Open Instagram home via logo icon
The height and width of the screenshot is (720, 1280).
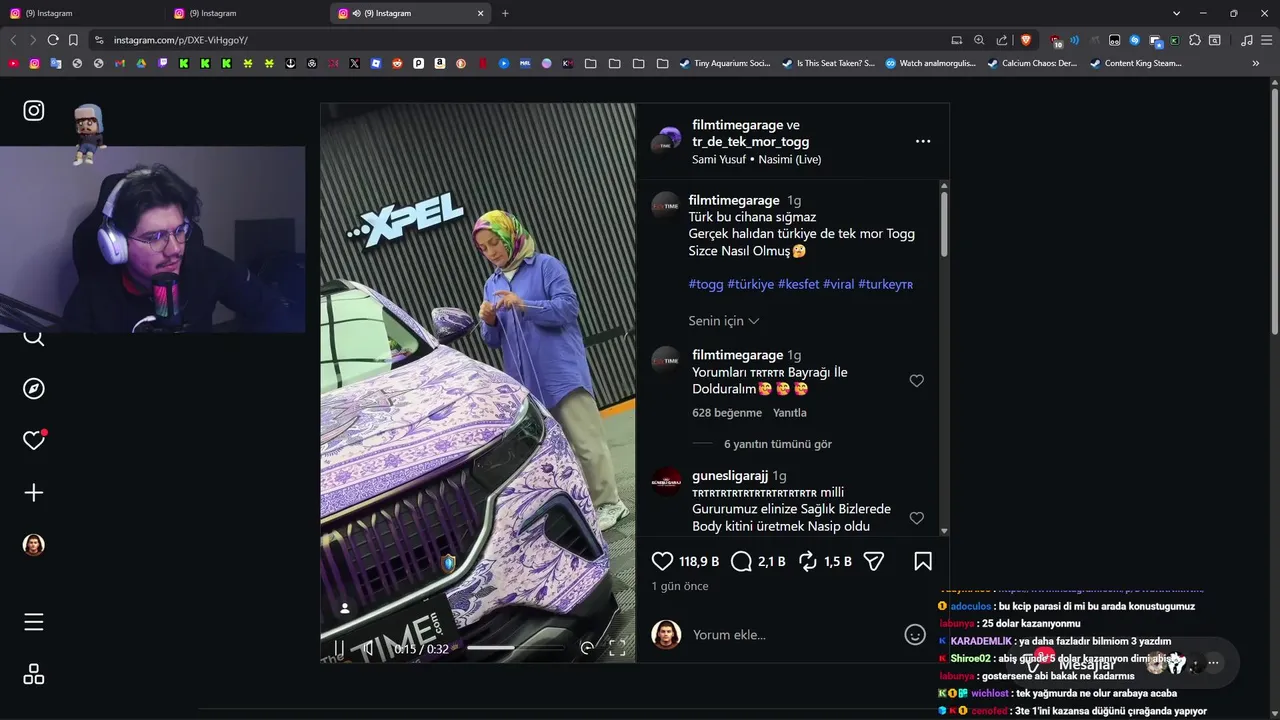(x=34, y=111)
